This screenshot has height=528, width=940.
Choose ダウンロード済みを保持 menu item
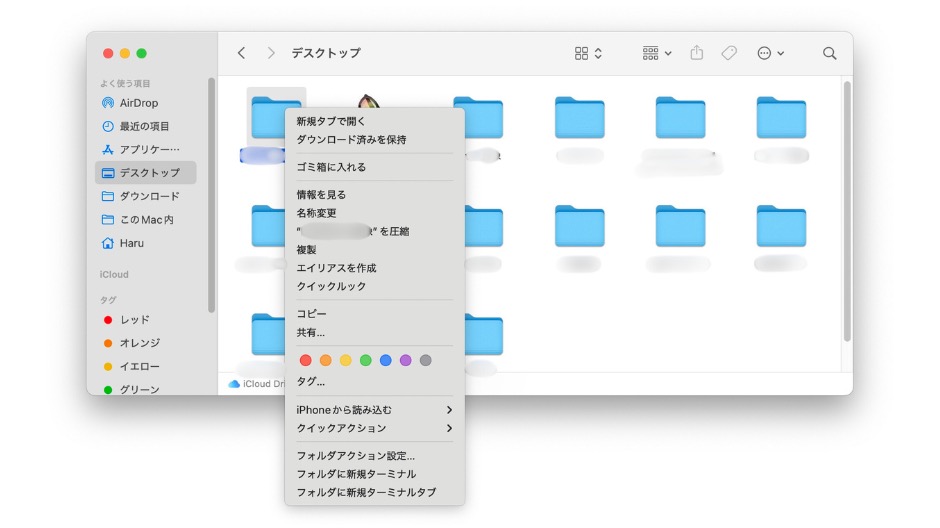tap(375, 140)
